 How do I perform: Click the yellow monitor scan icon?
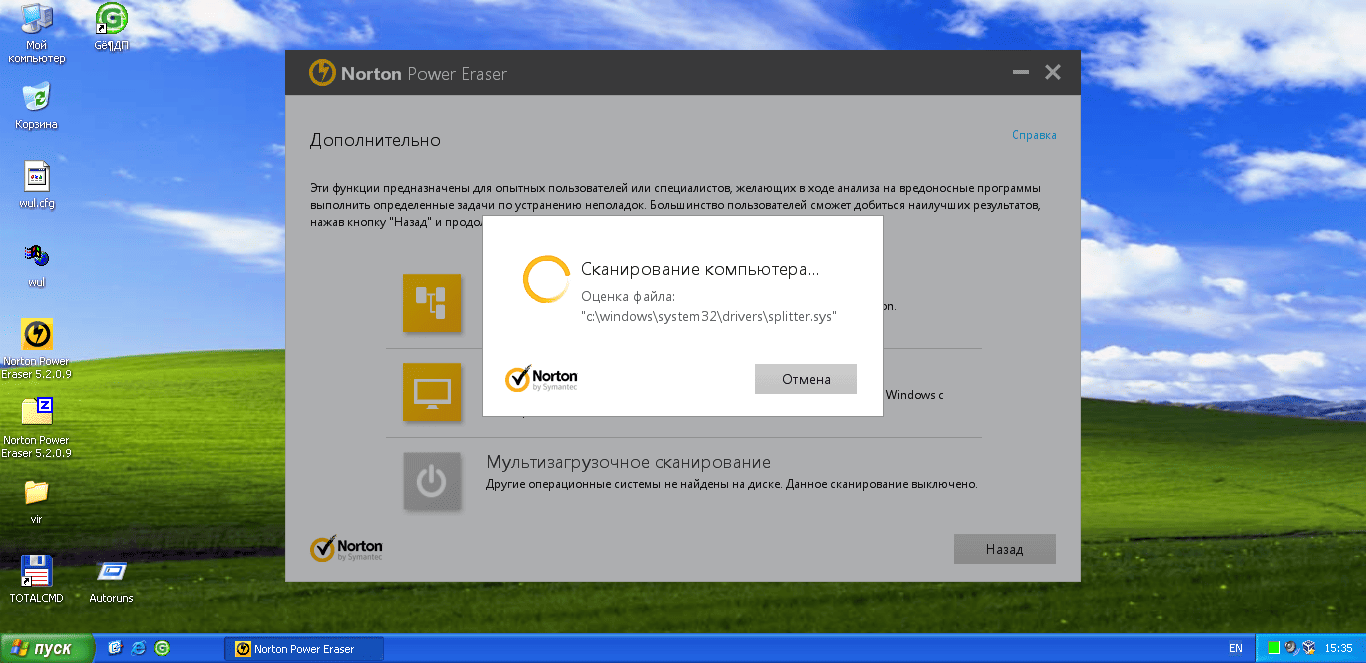(x=432, y=392)
